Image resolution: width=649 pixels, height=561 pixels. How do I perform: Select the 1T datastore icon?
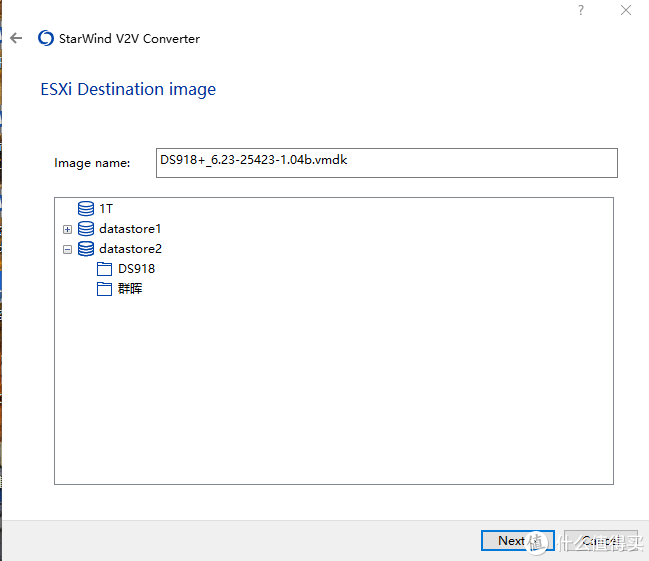point(86,208)
